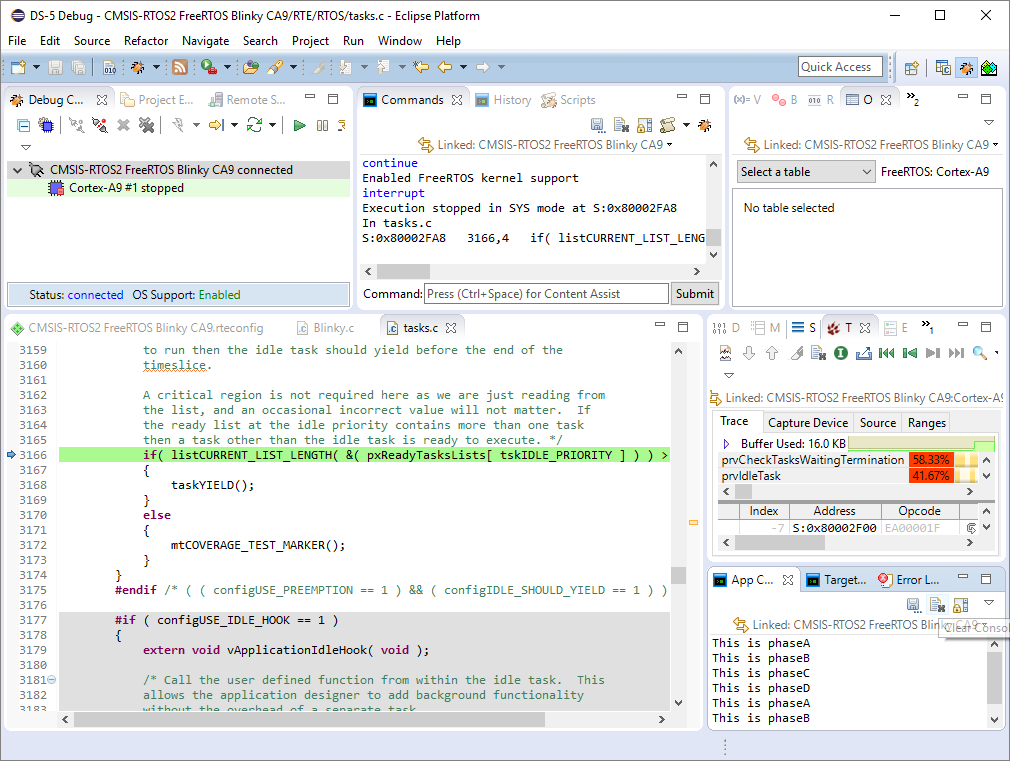1010x761 pixels.
Task: Expand the Buffer Used disclosure triangle
Action: coord(726,444)
